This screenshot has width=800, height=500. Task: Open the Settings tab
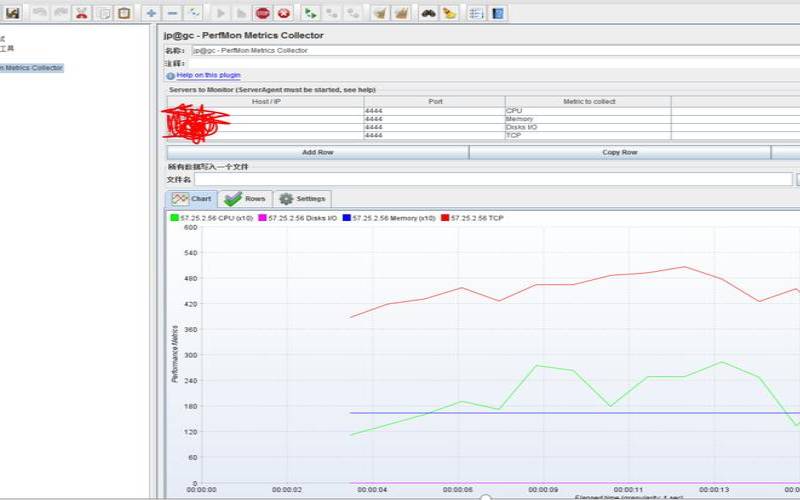[303, 199]
